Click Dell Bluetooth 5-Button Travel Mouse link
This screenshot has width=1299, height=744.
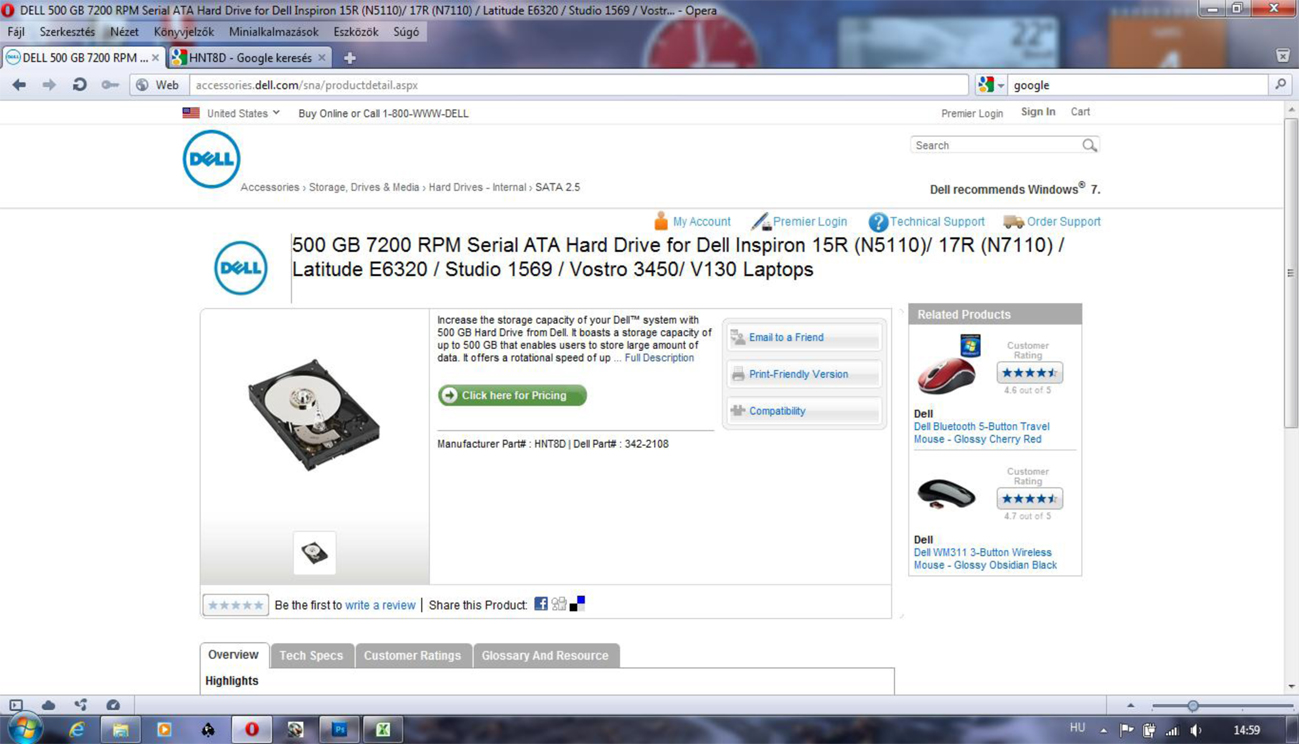[x=981, y=433]
